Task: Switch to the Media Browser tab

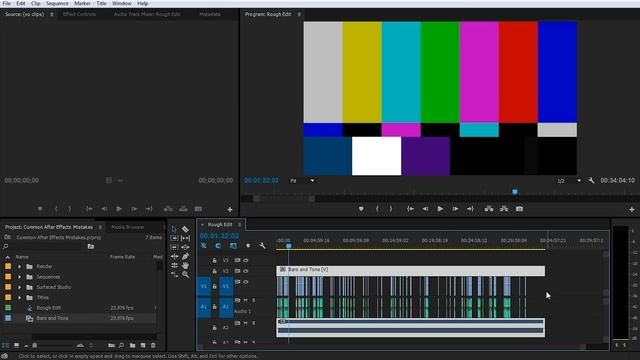Action: coord(128,227)
